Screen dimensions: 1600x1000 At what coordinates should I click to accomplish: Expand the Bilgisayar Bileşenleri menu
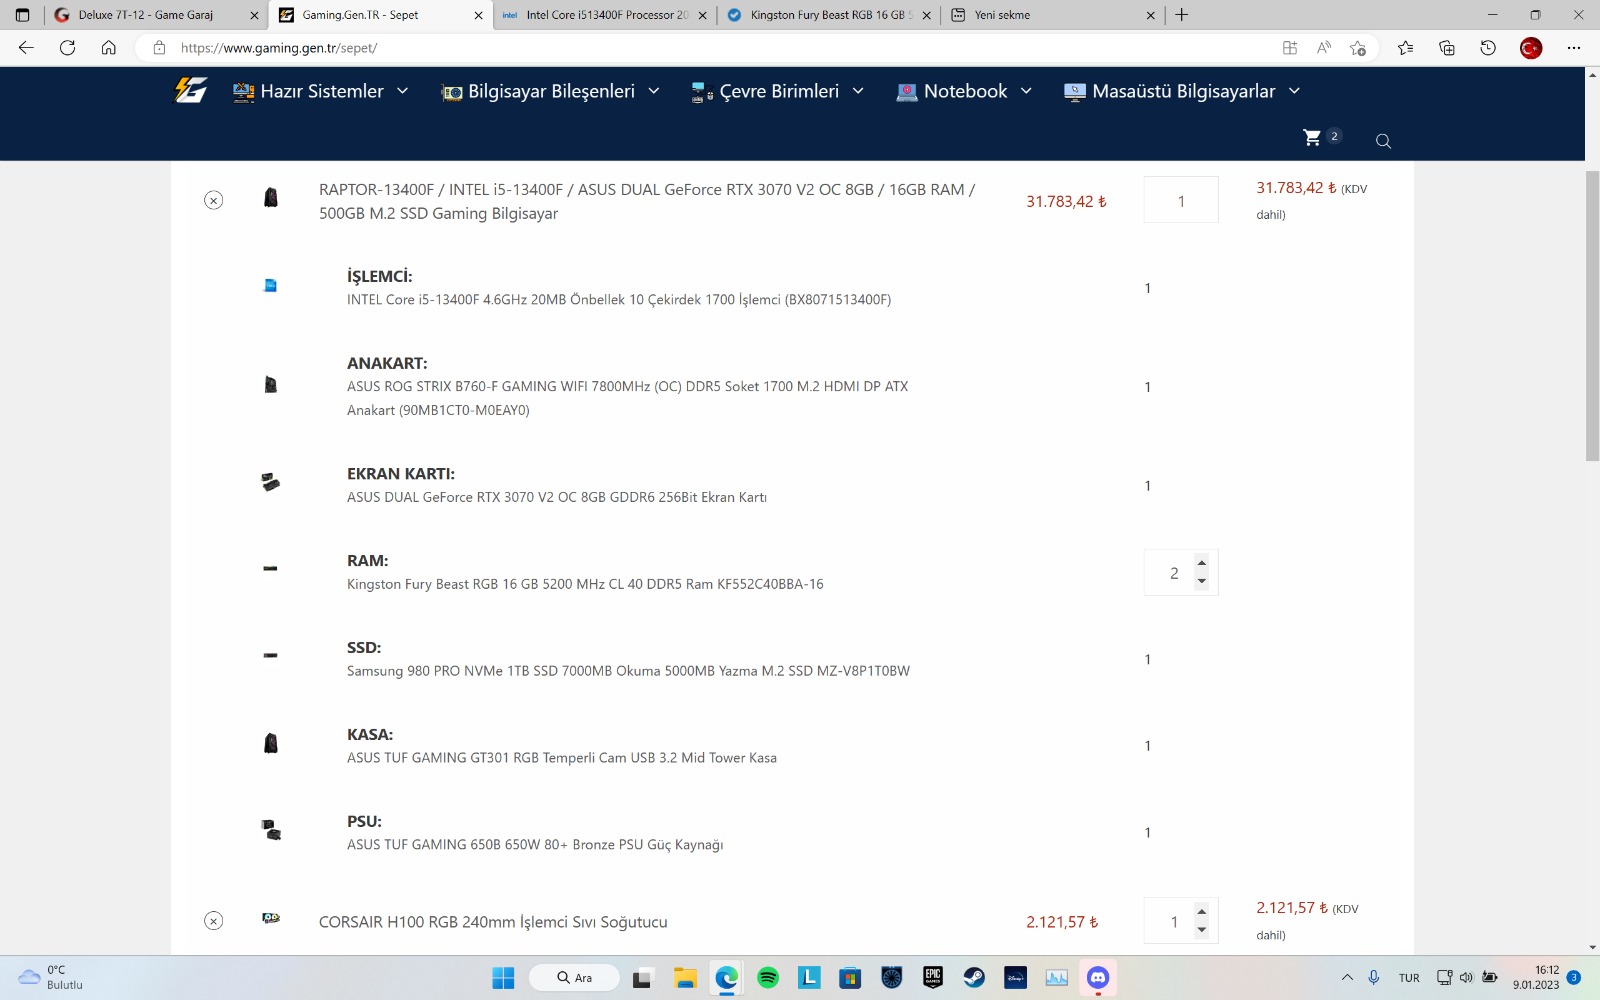550,91
